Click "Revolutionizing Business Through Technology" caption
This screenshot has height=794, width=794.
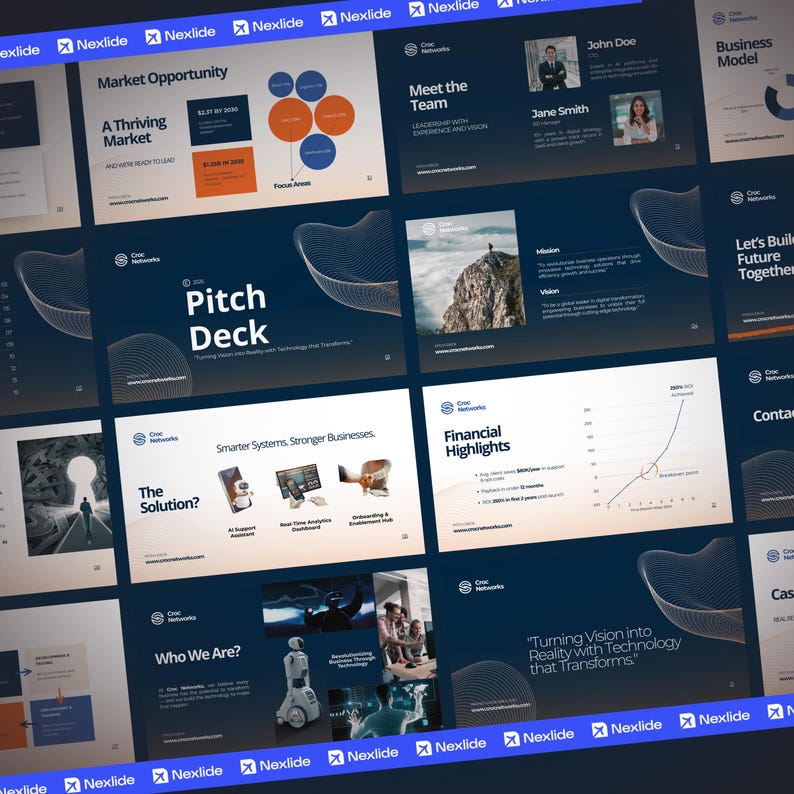[x=352, y=659]
